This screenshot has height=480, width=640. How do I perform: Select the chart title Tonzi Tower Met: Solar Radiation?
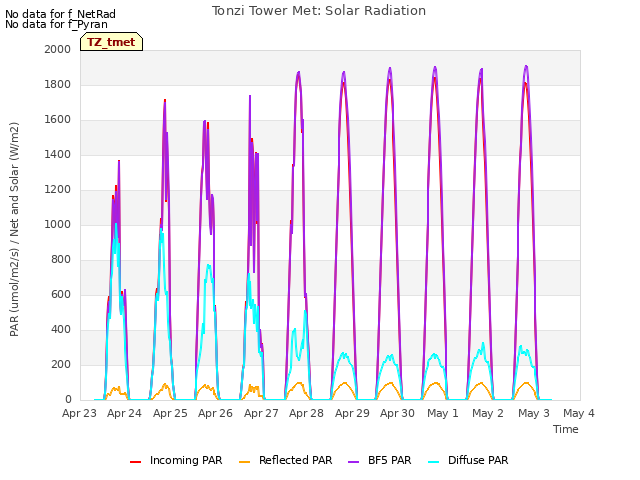tap(319, 11)
